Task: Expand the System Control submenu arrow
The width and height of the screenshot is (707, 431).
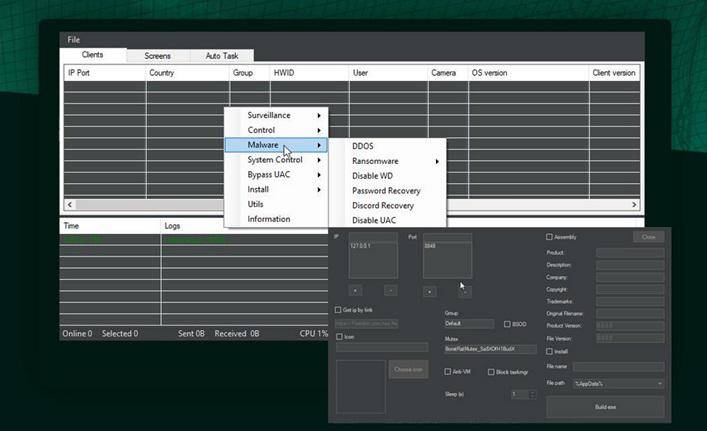Action: [319, 160]
